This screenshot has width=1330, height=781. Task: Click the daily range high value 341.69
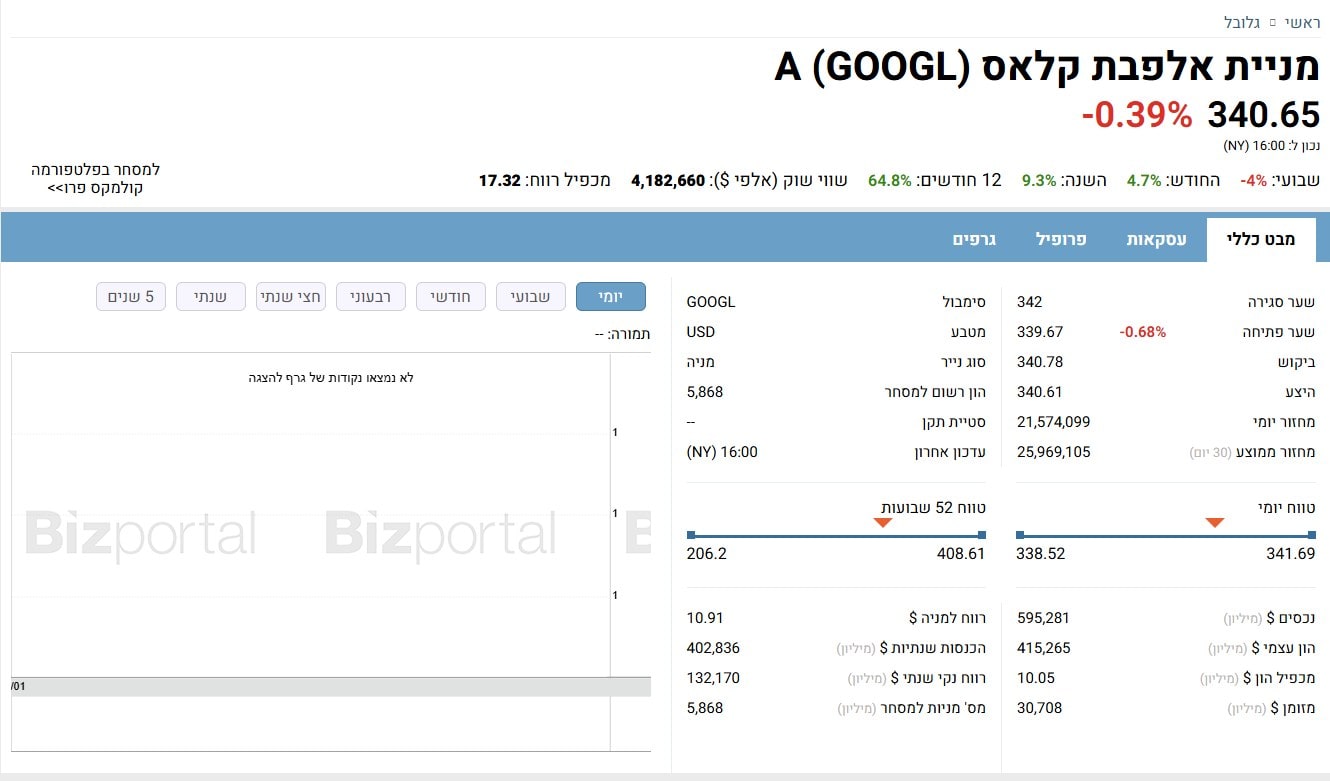(x=1291, y=554)
